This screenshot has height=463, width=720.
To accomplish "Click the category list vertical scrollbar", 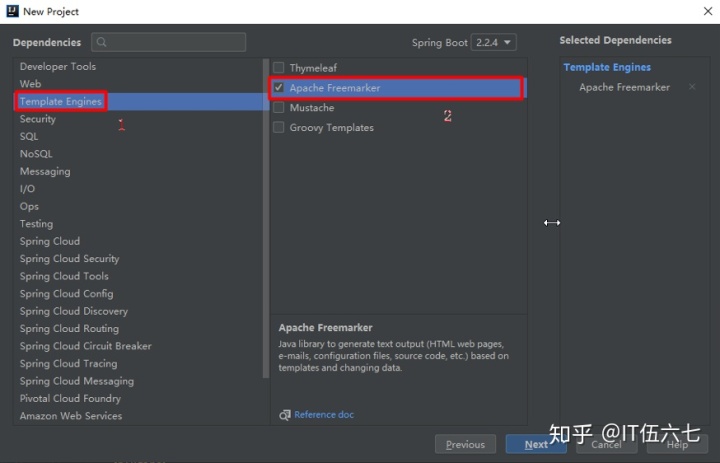I will point(266,218).
